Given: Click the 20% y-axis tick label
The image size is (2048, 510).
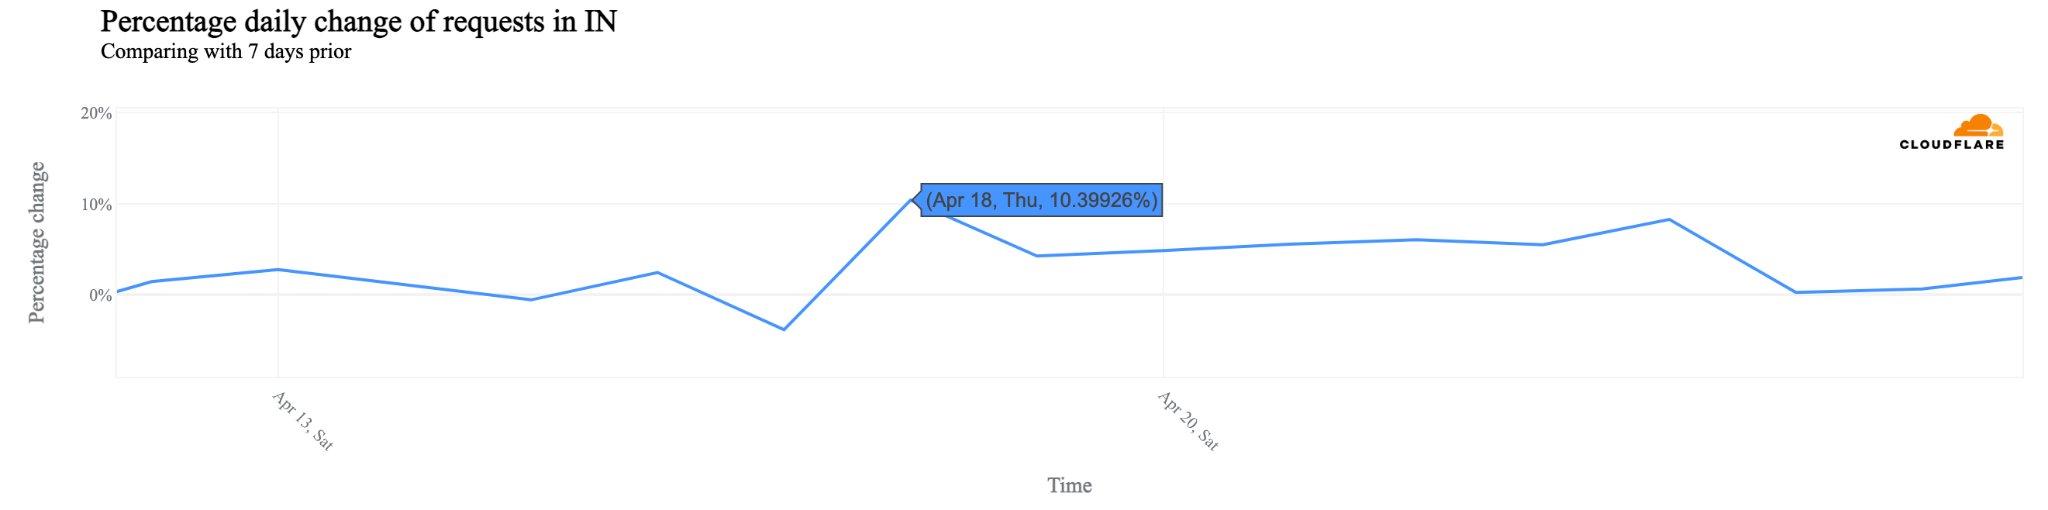Looking at the screenshot, I should [96, 113].
